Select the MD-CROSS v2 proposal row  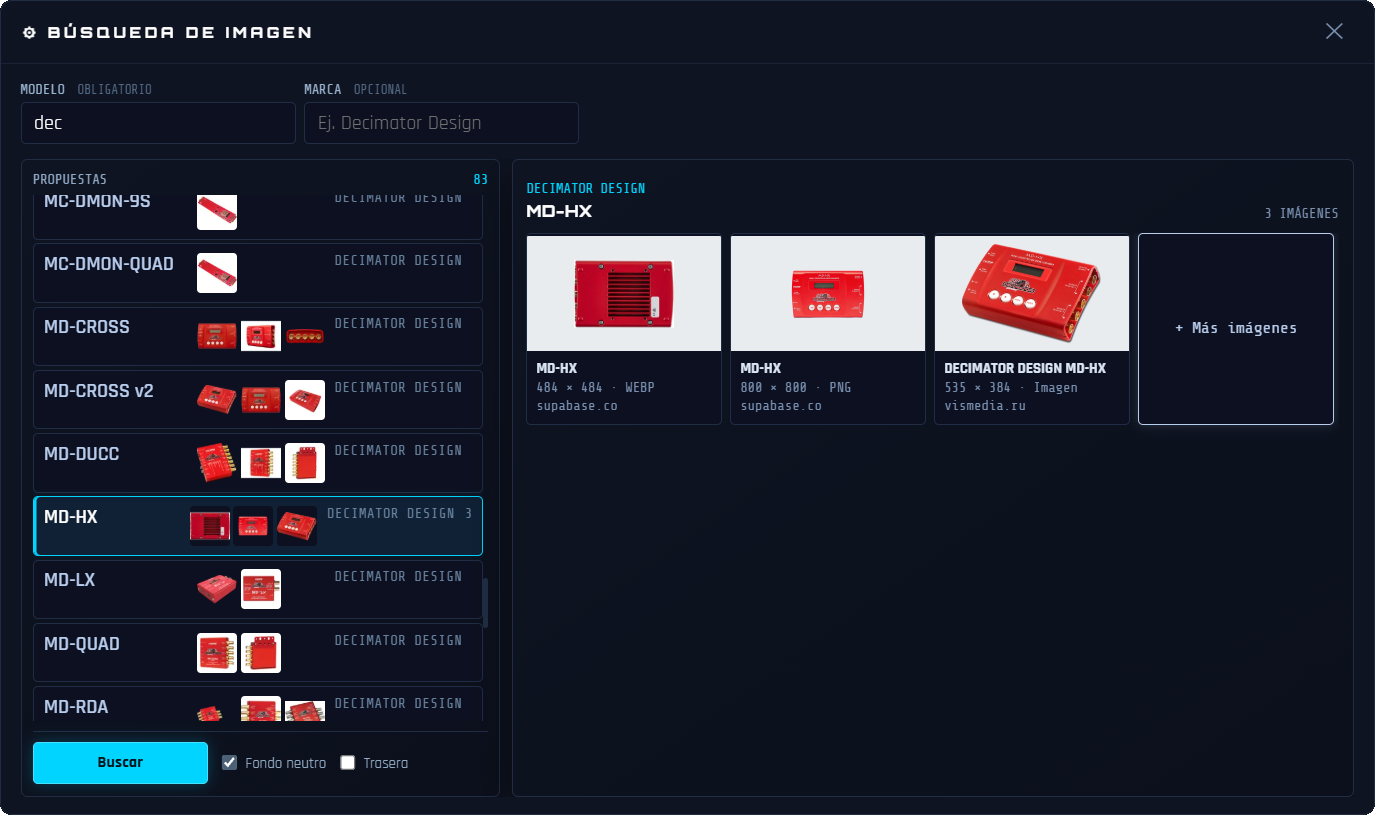[258, 399]
